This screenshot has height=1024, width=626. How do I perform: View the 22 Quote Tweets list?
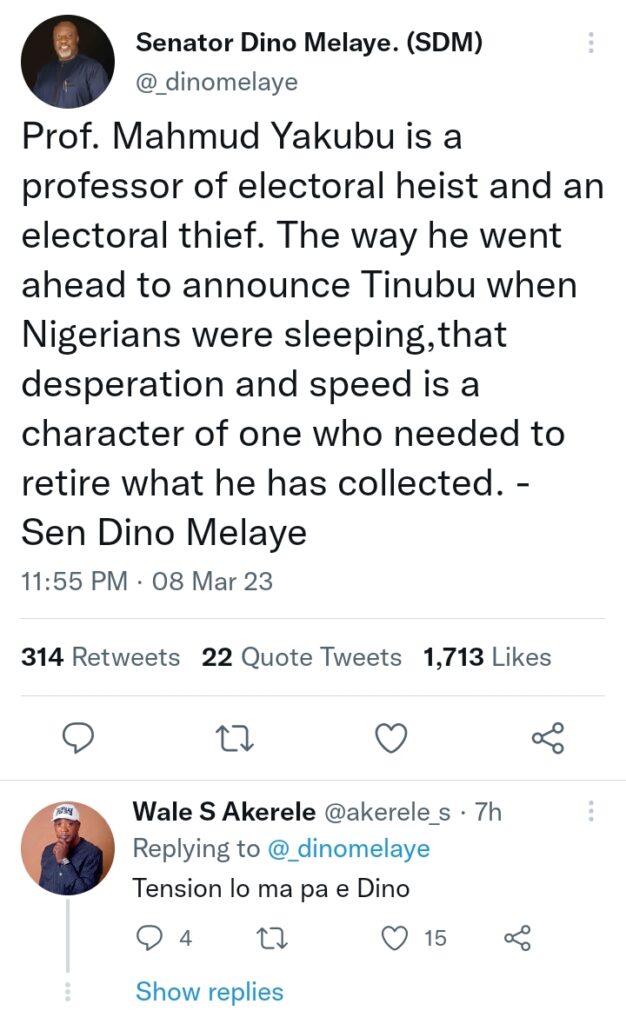point(301,657)
